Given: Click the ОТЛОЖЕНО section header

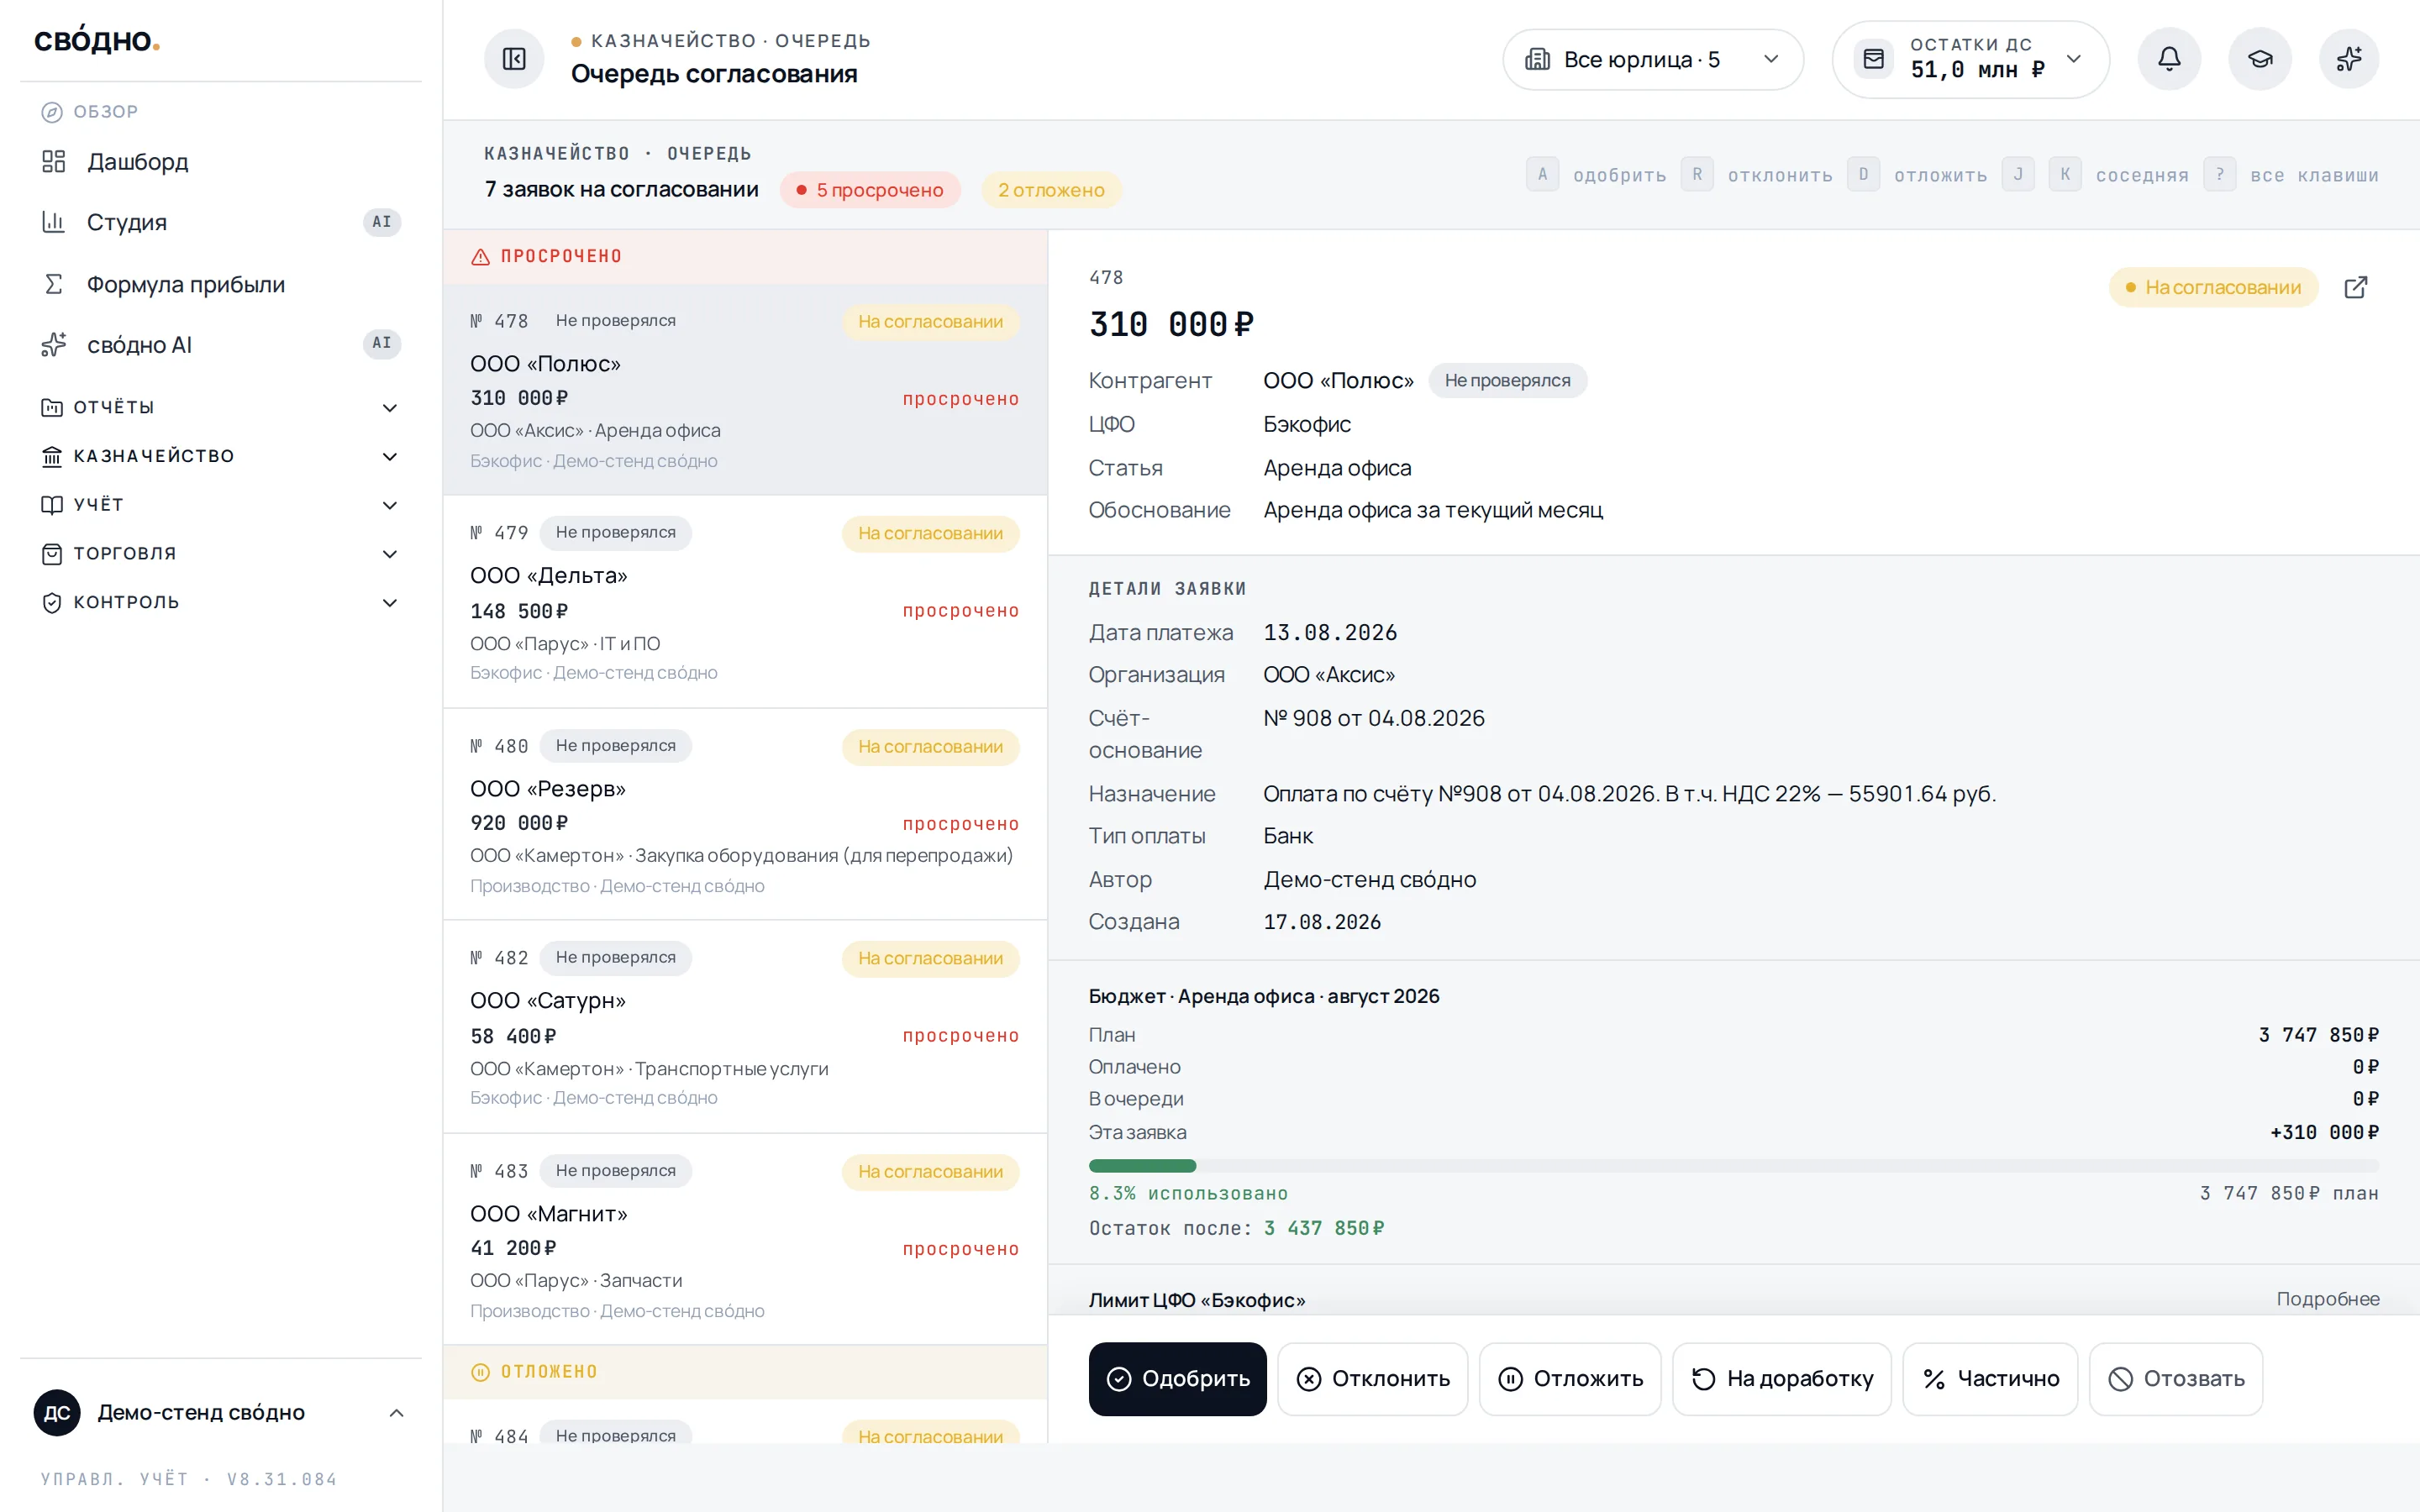Looking at the screenshot, I should tap(745, 1372).
